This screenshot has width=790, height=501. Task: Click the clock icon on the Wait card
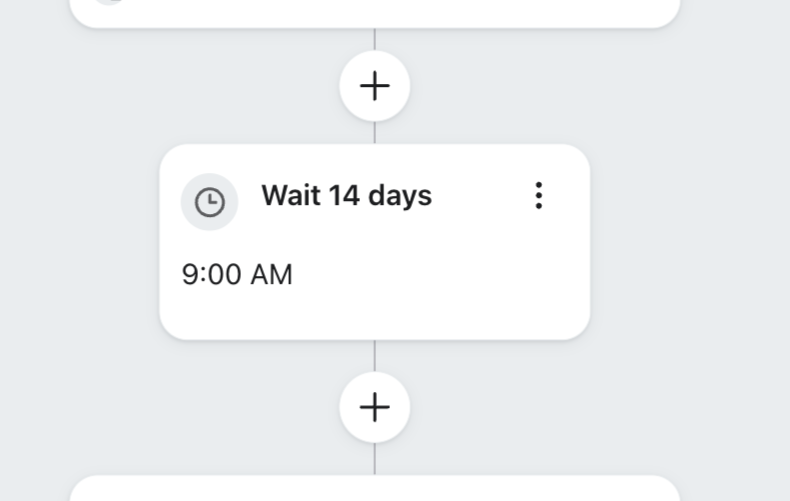[209, 202]
